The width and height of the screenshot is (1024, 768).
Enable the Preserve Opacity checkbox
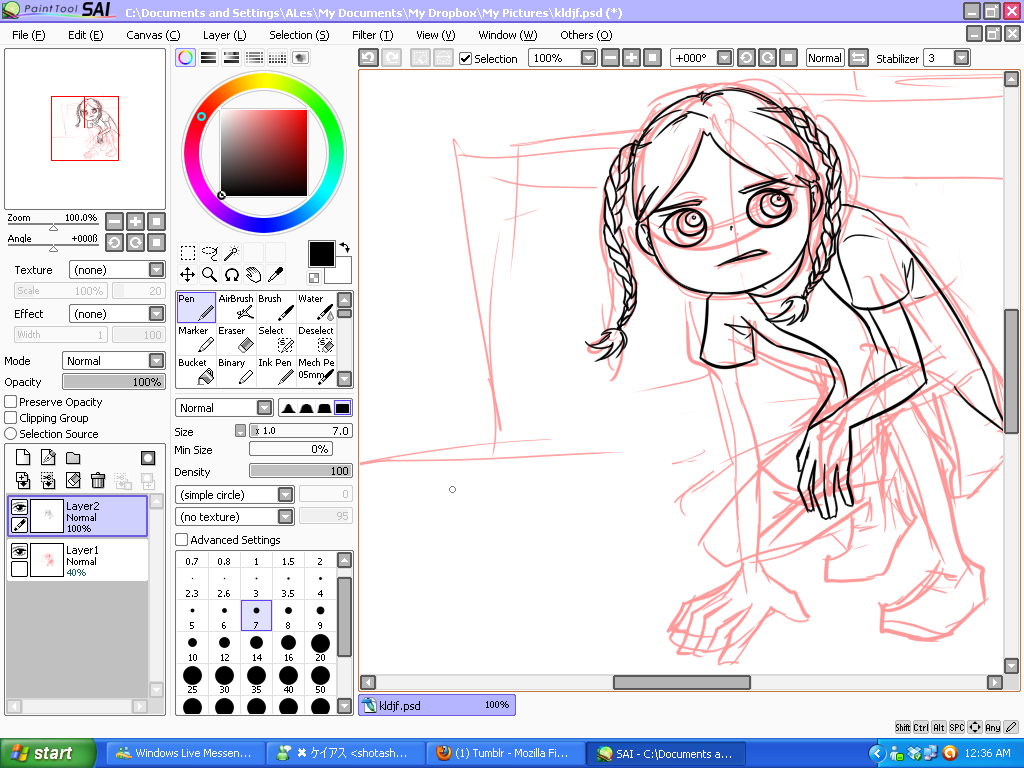[11, 402]
